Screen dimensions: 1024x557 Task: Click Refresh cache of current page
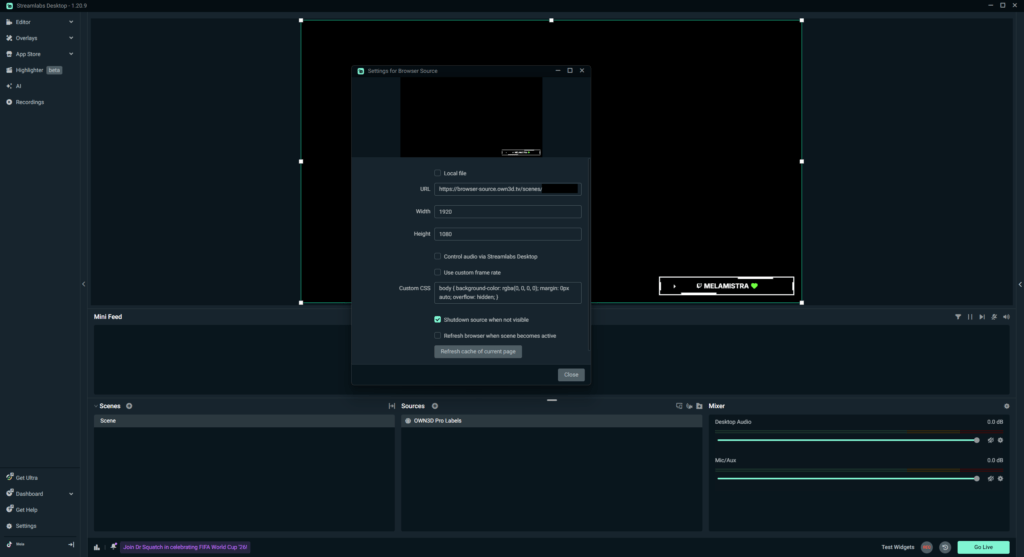(x=478, y=352)
